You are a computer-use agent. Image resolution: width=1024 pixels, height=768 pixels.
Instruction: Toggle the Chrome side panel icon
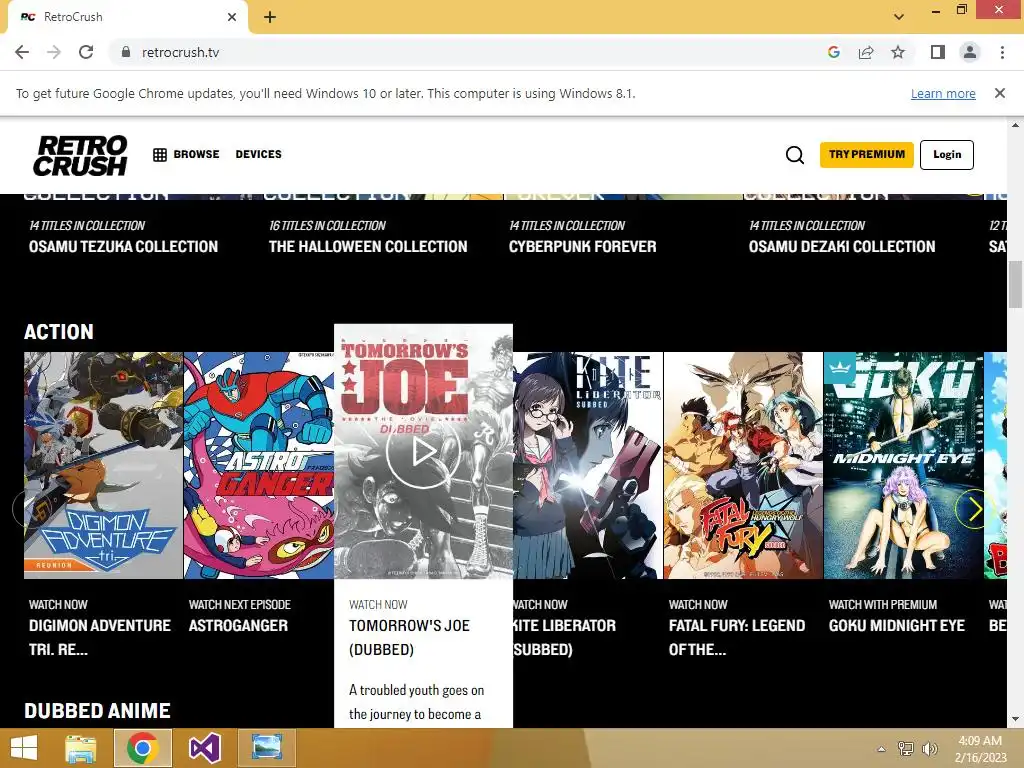coord(938,52)
